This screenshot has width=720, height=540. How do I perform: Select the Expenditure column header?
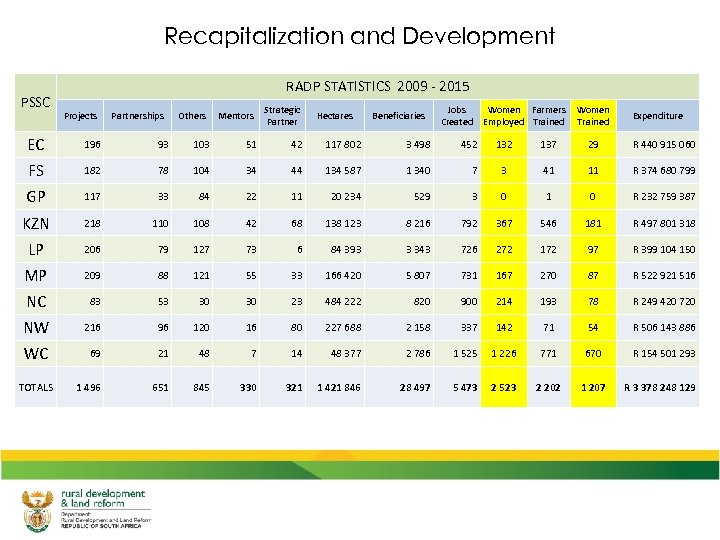[x=658, y=116]
